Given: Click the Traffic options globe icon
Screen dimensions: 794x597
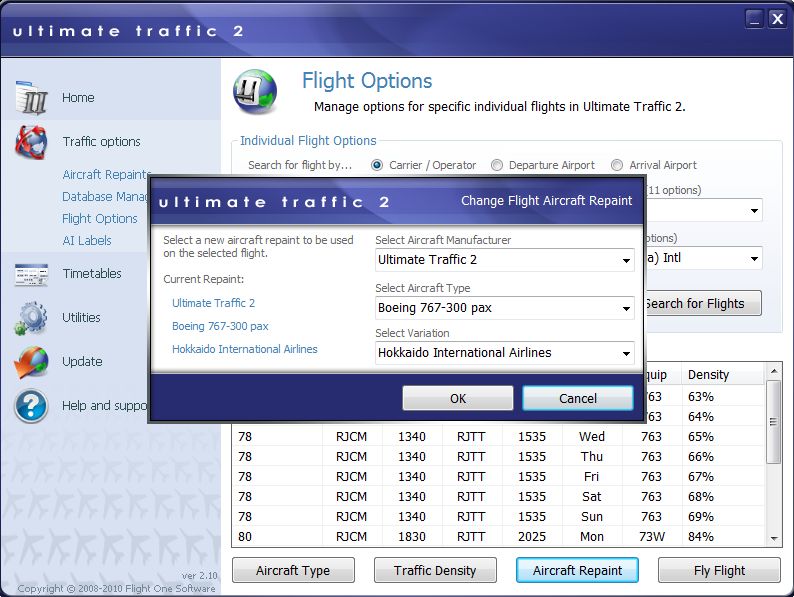Looking at the screenshot, I should (x=31, y=142).
